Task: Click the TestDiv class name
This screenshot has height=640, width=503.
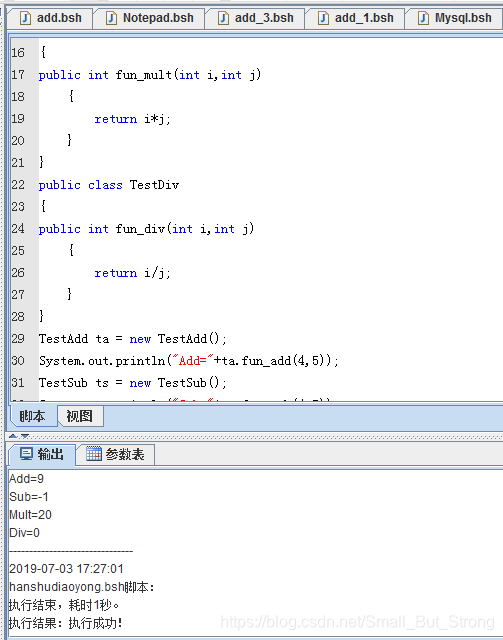Action: (154, 185)
